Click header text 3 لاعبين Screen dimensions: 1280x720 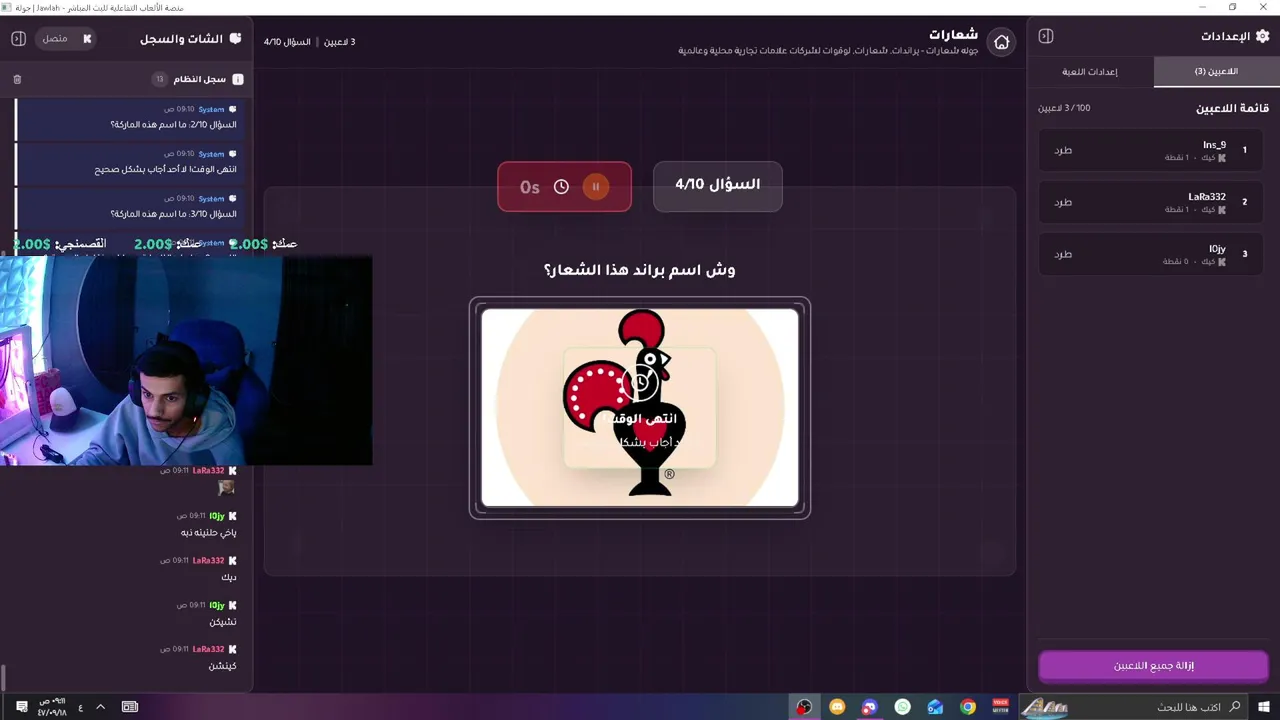[x=340, y=42]
